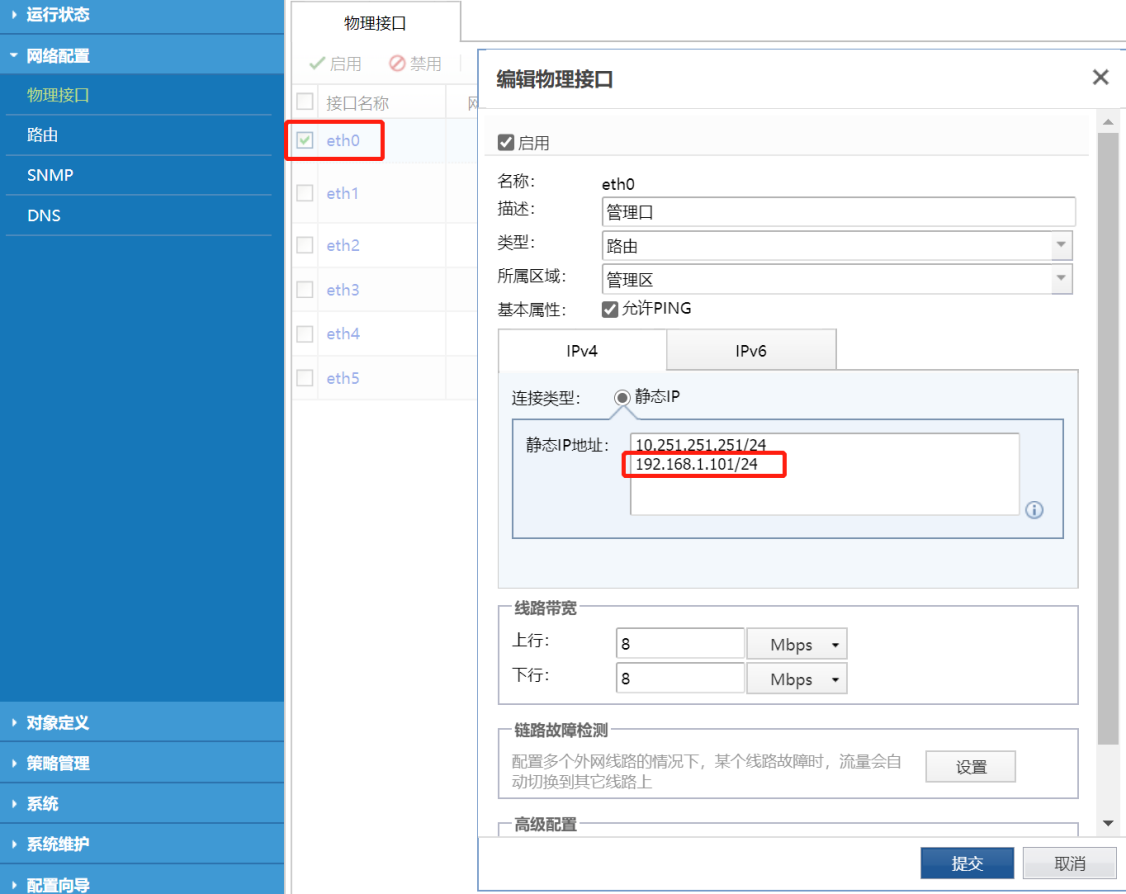The width and height of the screenshot is (1126, 894).
Task: Switch to the IPv6 tab
Action: click(x=751, y=349)
